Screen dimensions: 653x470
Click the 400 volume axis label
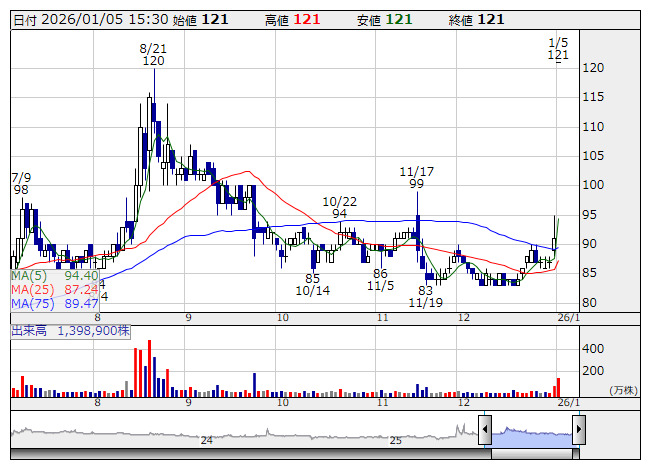[x=593, y=348]
